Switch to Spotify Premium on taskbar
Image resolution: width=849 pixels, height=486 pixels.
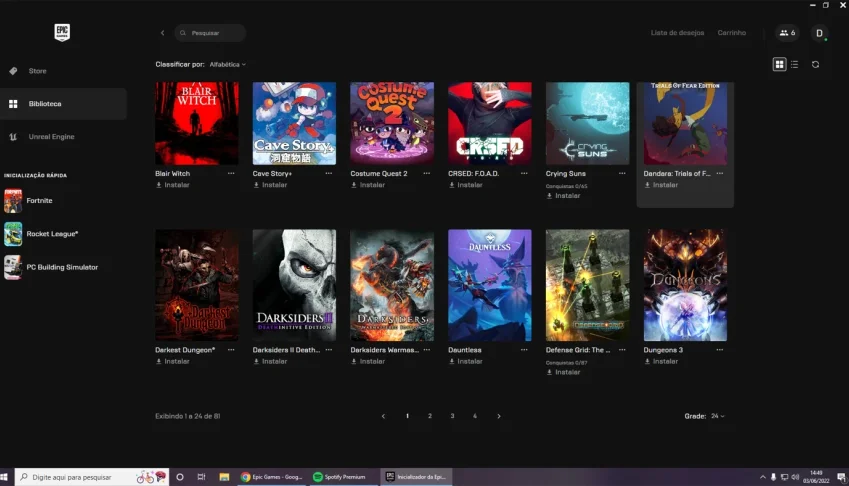(x=343, y=477)
